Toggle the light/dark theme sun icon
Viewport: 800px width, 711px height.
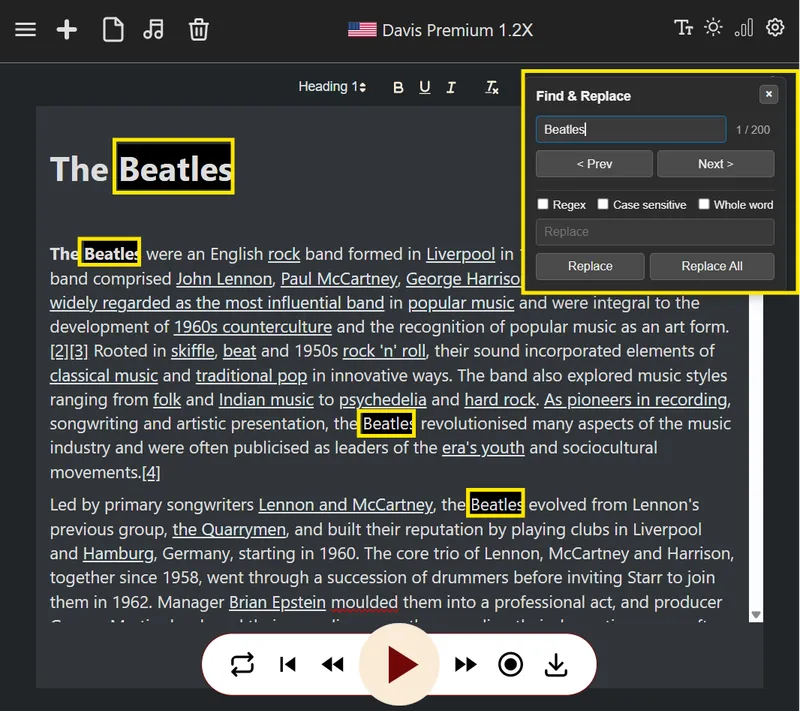pos(713,28)
